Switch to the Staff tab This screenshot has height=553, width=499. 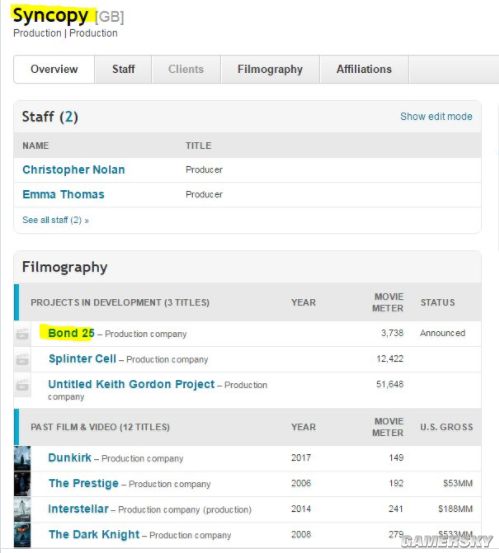pyautogui.click(x=123, y=69)
